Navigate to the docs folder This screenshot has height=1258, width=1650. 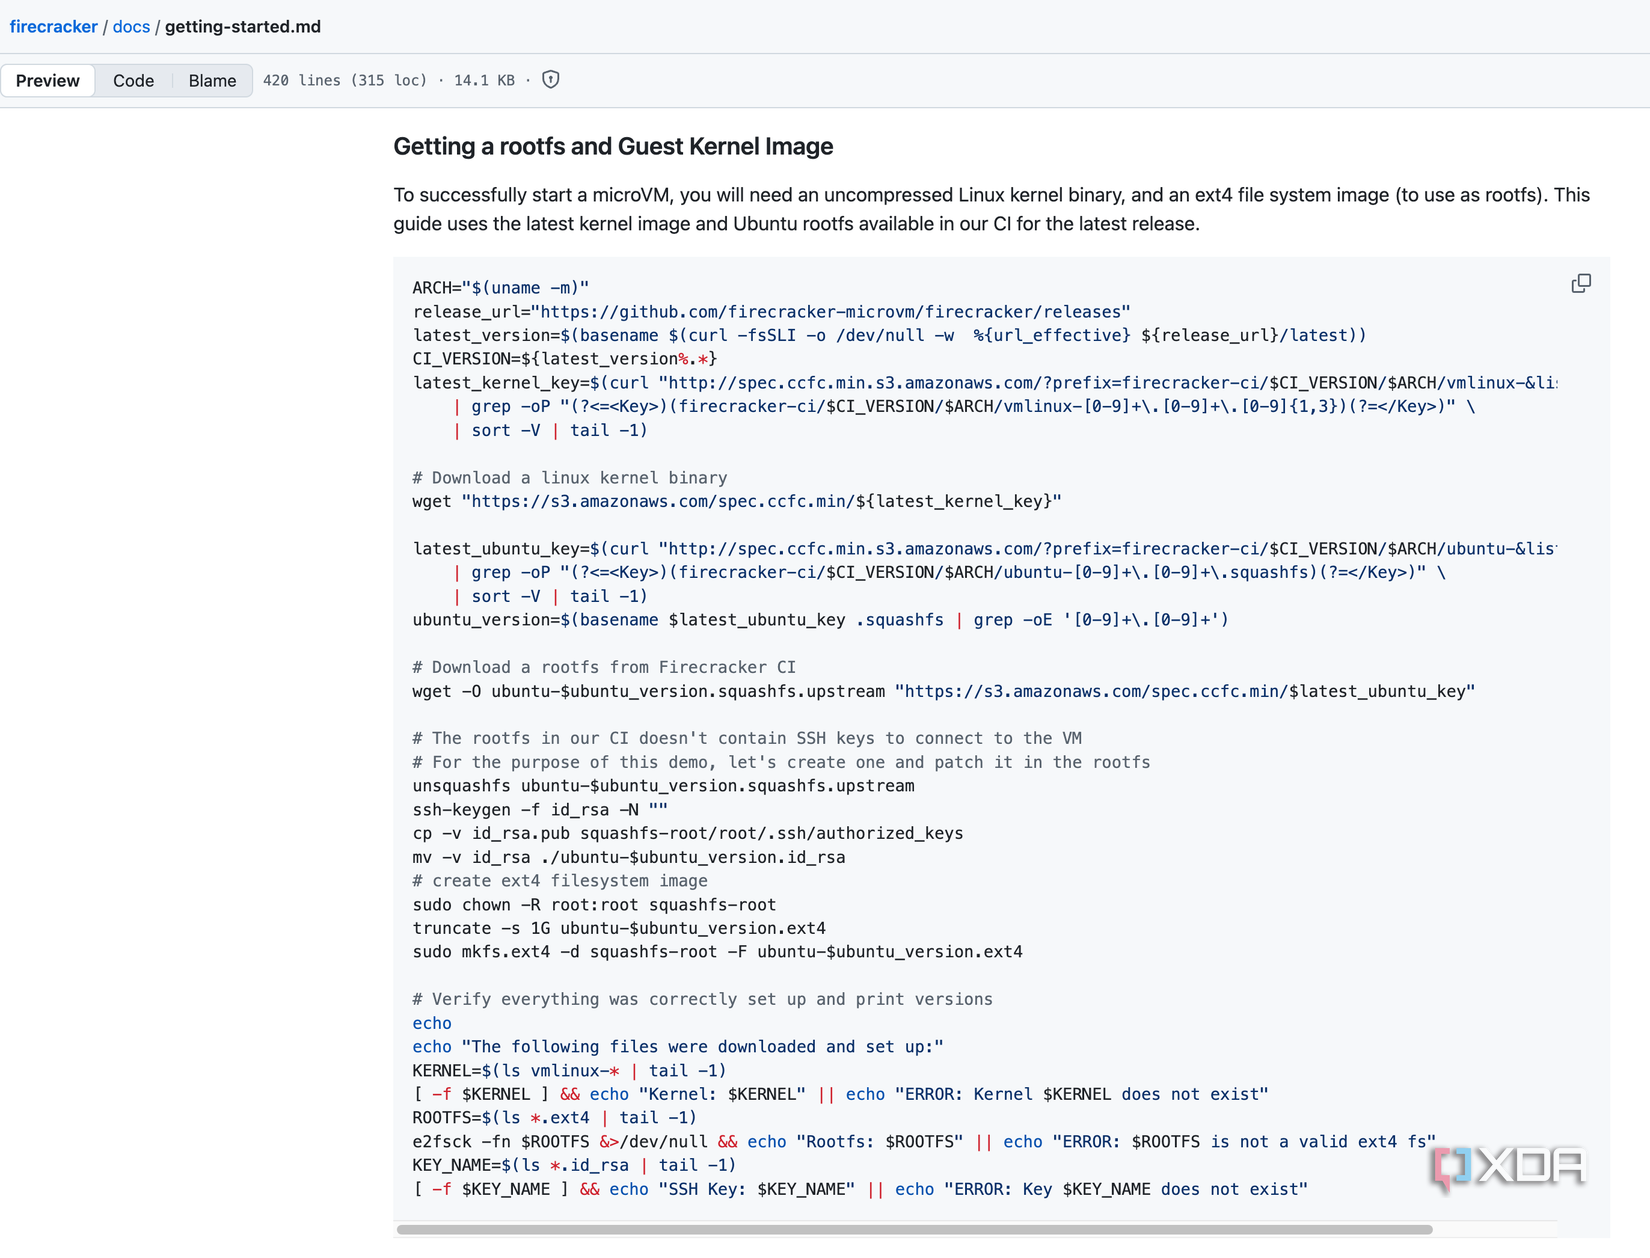[x=131, y=26]
